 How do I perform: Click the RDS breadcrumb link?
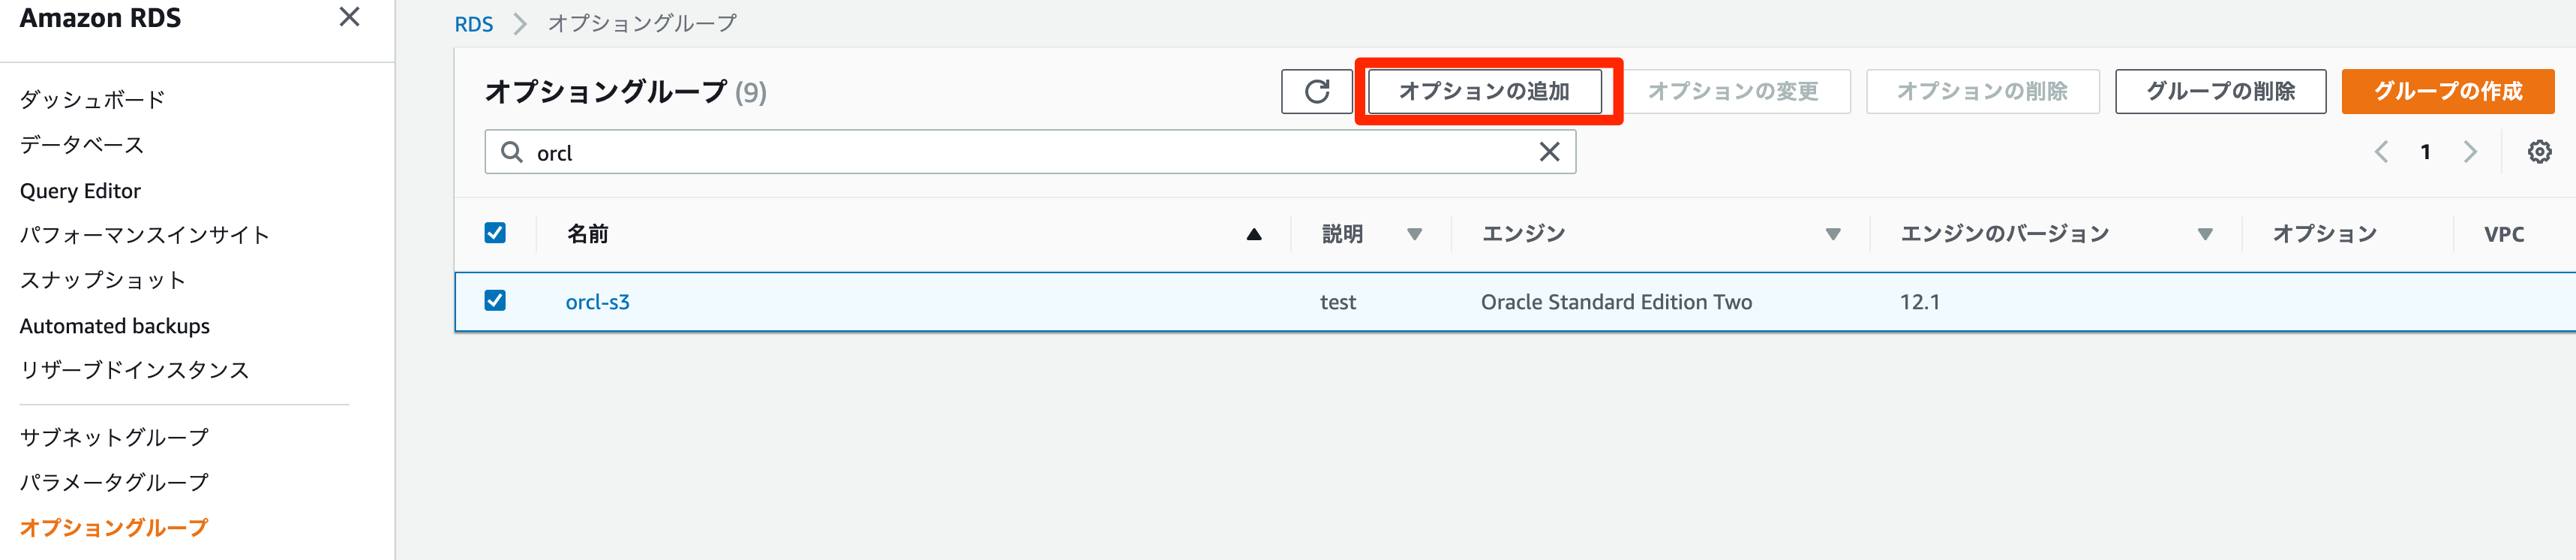pyautogui.click(x=473, y=24)
